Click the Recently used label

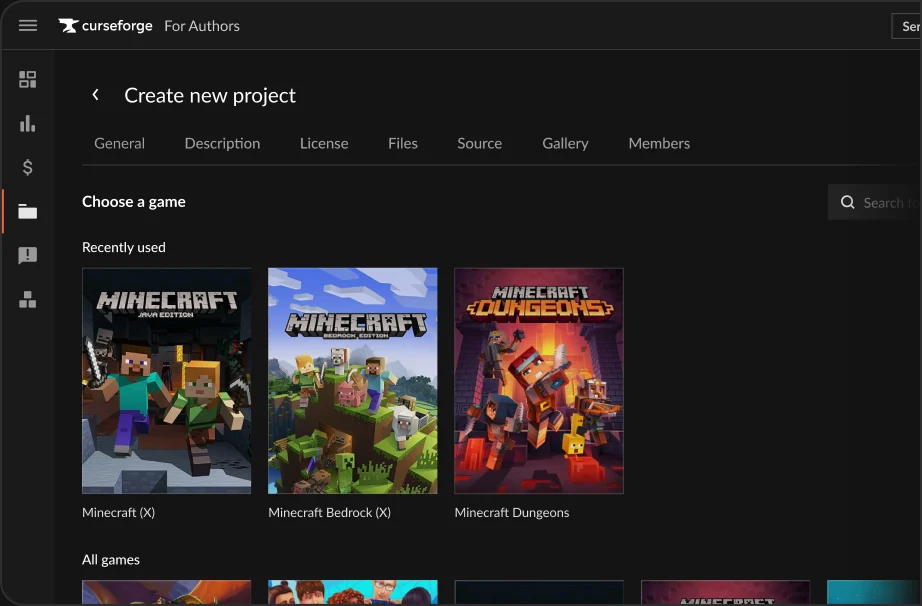[x=123, y=247]
